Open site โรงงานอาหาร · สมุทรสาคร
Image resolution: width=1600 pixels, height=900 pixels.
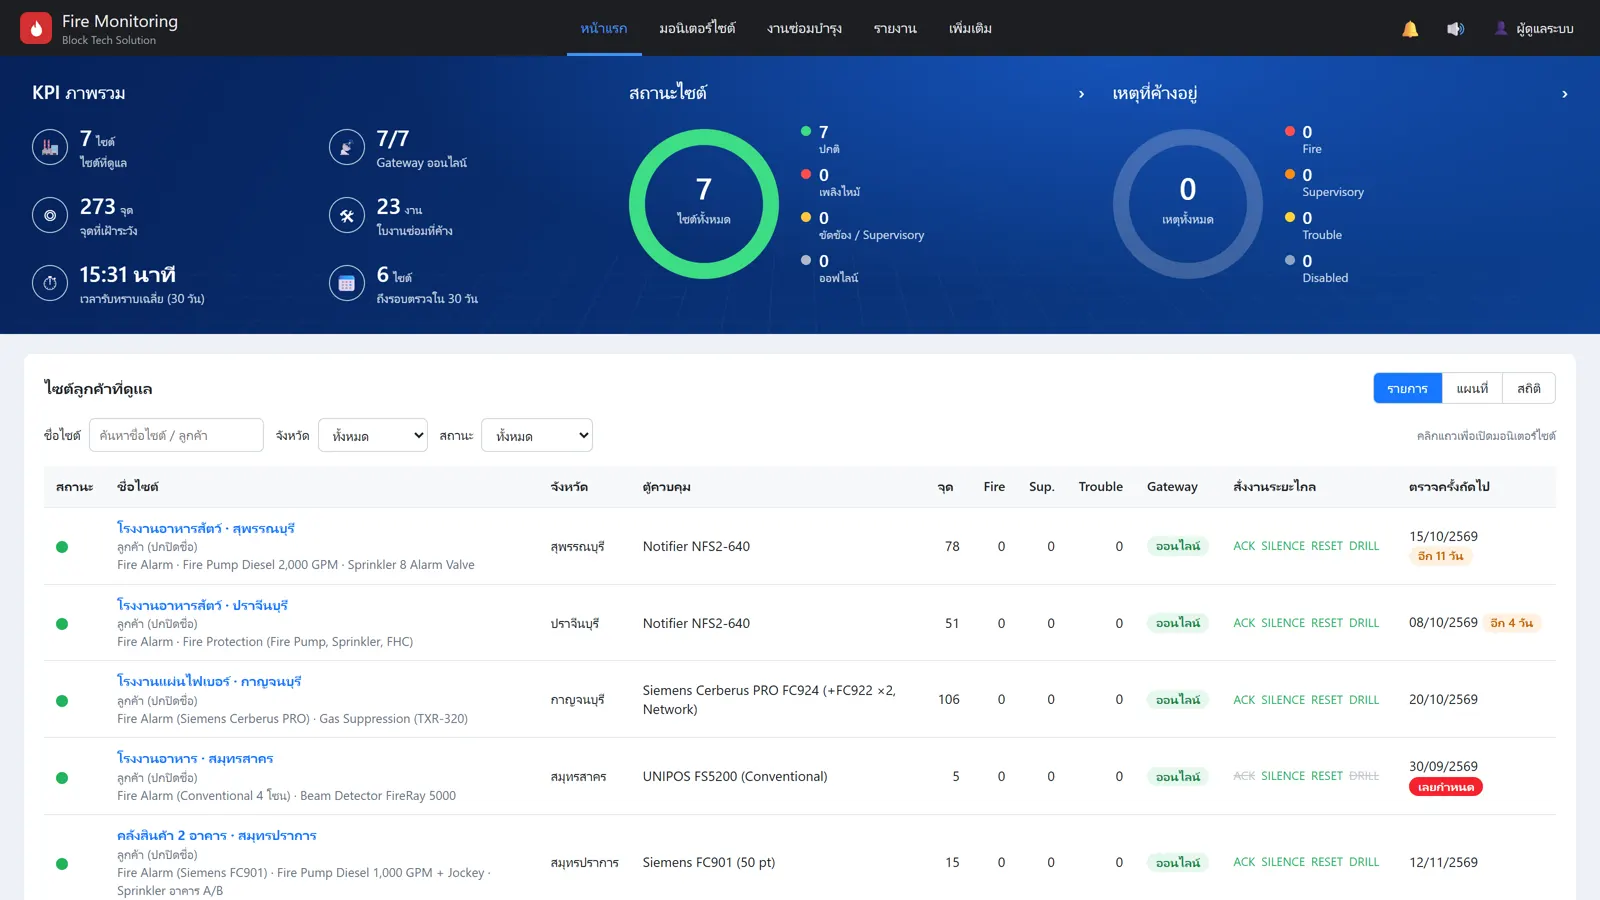pos(195,758)
